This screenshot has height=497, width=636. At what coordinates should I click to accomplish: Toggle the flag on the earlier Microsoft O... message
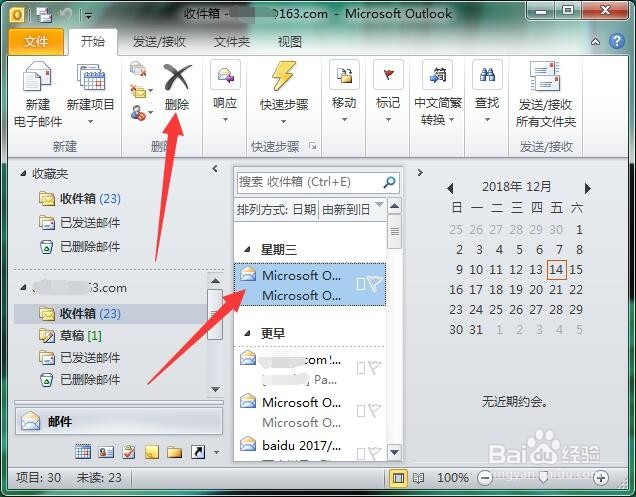pyautogui.click(x=374, y=411)
